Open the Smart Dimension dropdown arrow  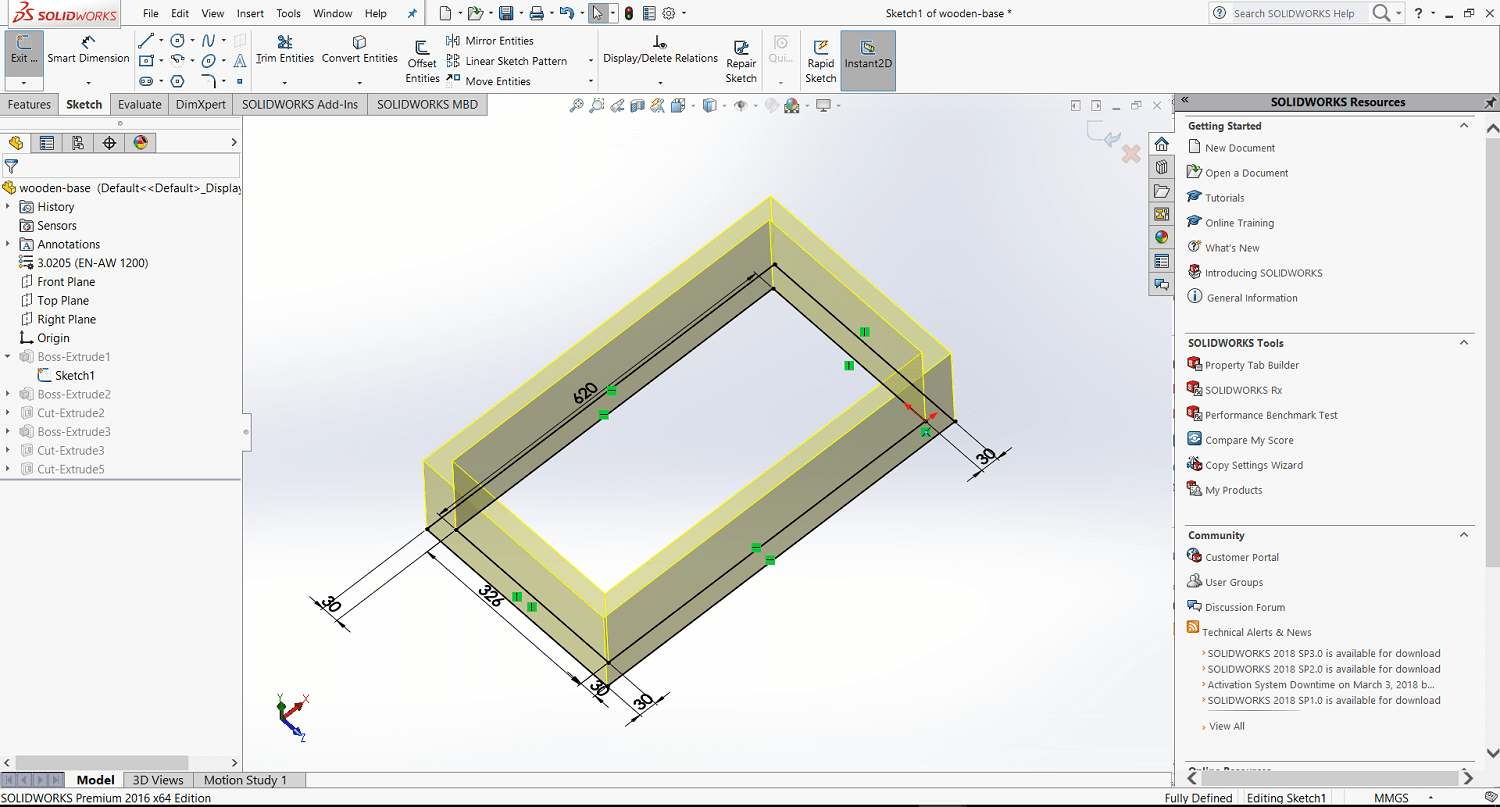point(88,81)
